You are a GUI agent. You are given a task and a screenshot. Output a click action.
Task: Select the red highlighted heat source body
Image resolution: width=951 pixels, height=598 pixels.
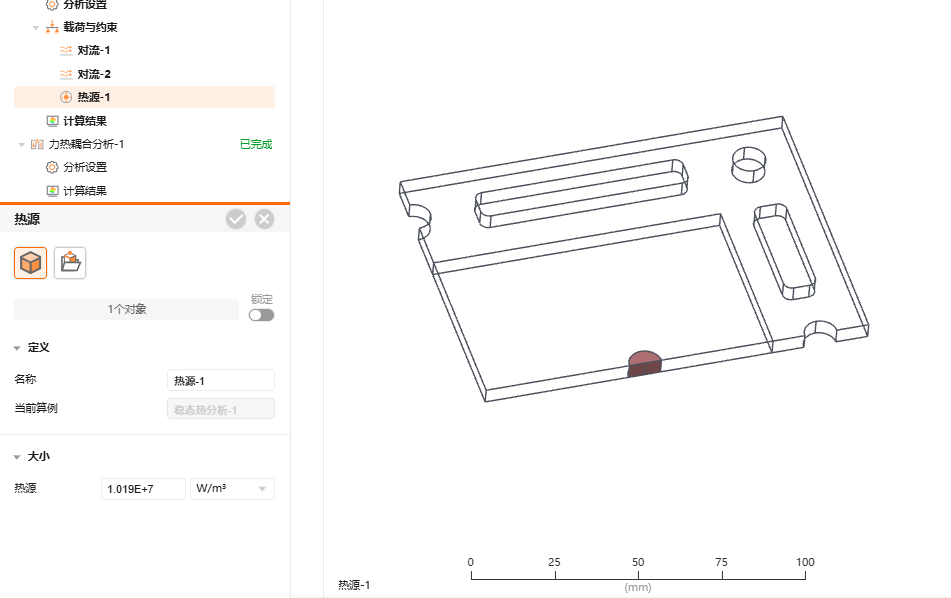(x=644, y=363)
